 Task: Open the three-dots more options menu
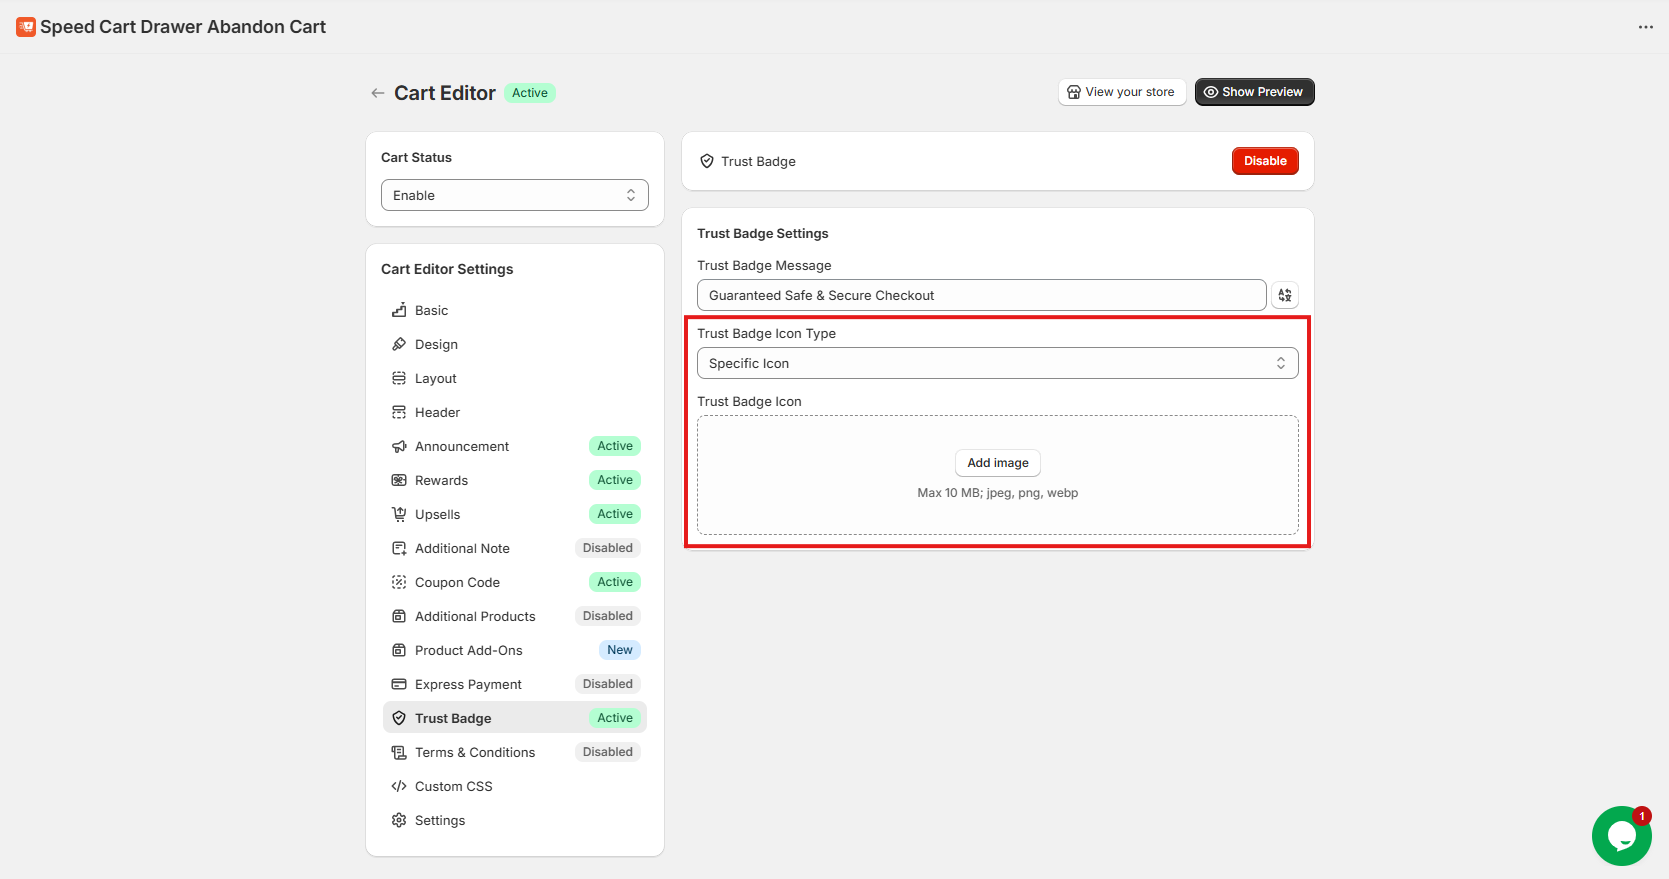(1645, 27)
